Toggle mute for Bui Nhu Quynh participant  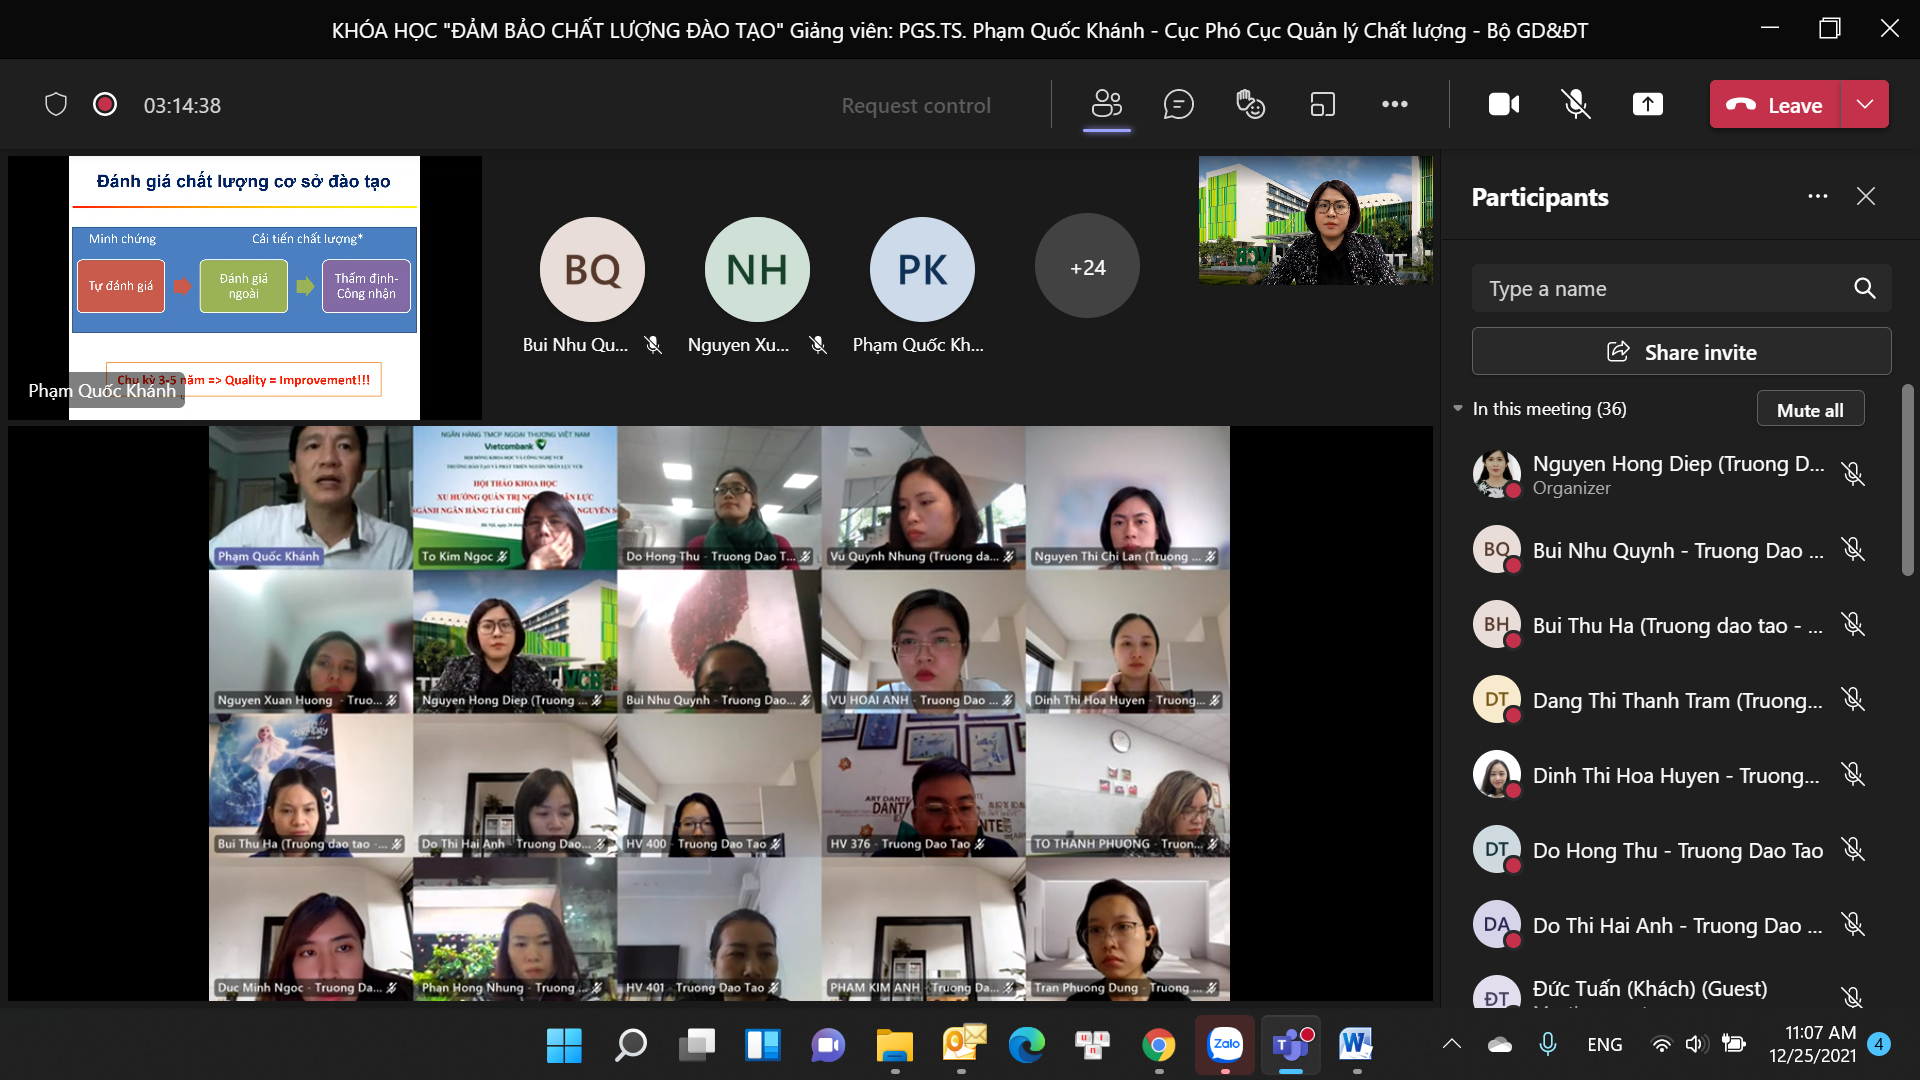point(1852,549)
